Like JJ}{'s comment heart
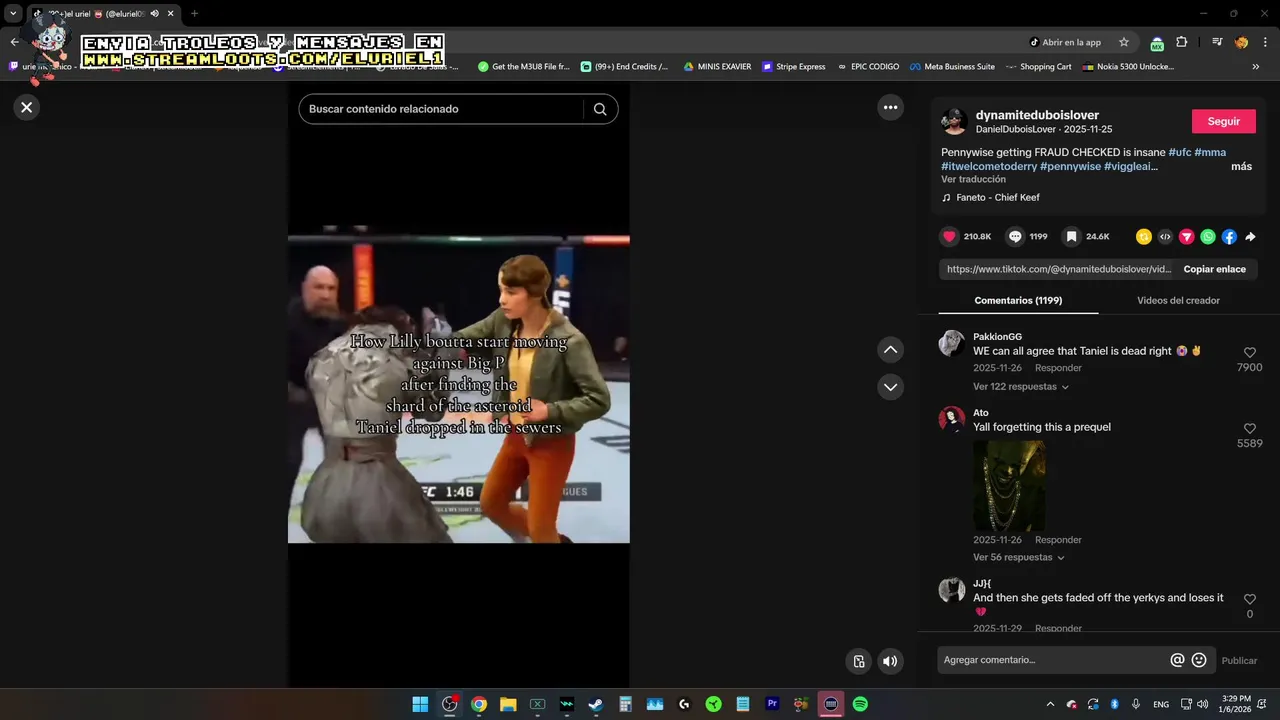Image resolution: width=1280 pixels, height=720 pixels. click(1250, 599)
